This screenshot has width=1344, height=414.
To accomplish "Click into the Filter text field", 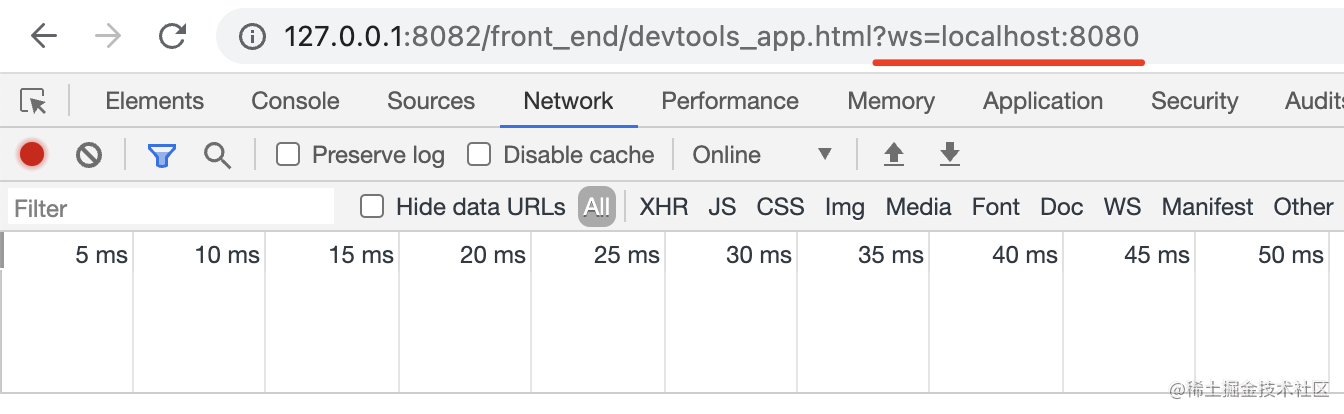I will click(170, 208).
